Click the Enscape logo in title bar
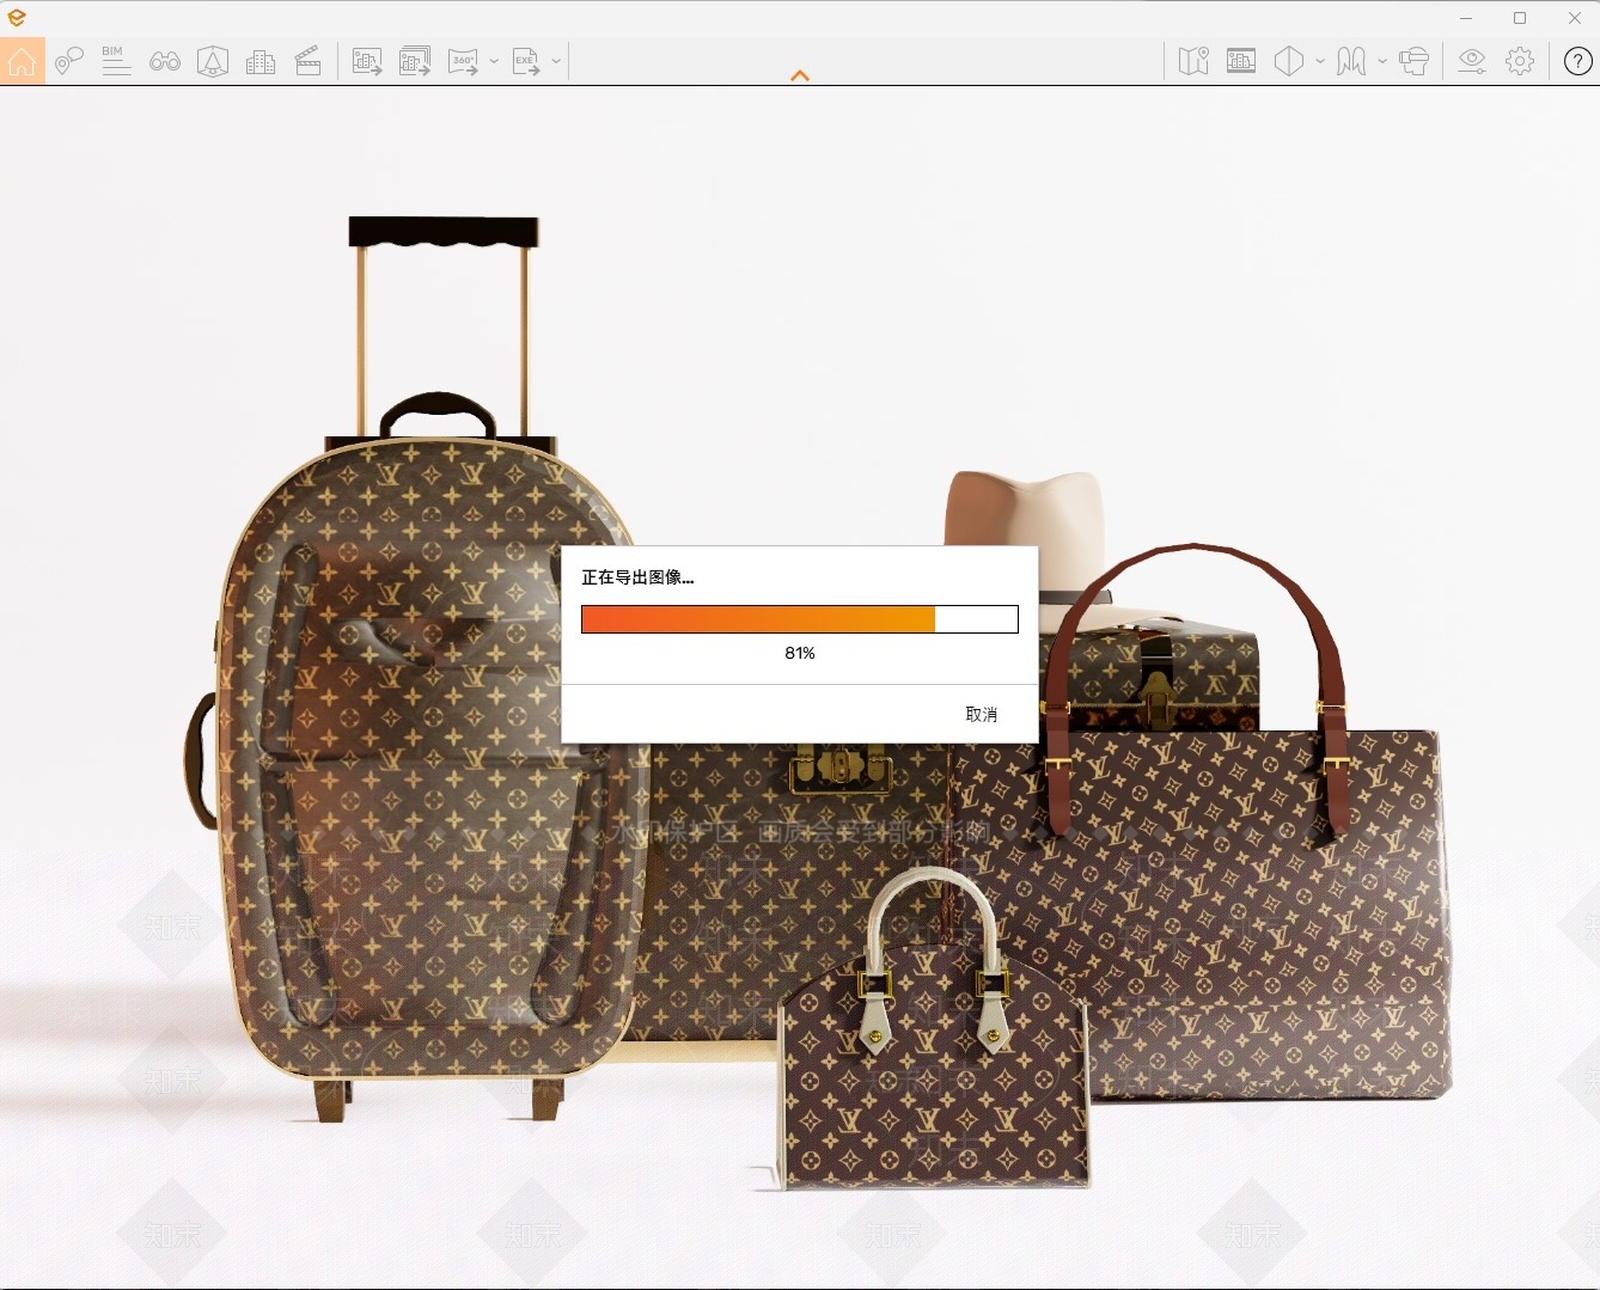Image resolution: width=1600 pixels, height=1290 pixels. click(x=16, y=18)
